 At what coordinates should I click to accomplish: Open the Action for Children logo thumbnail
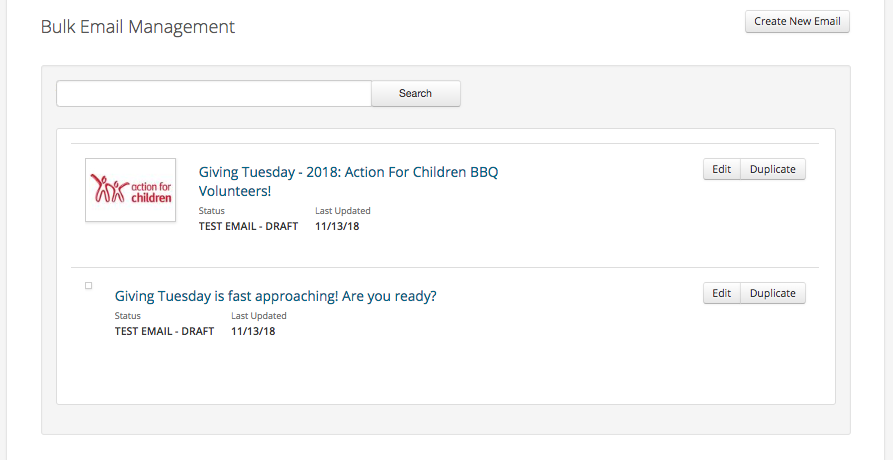(130, 190)
